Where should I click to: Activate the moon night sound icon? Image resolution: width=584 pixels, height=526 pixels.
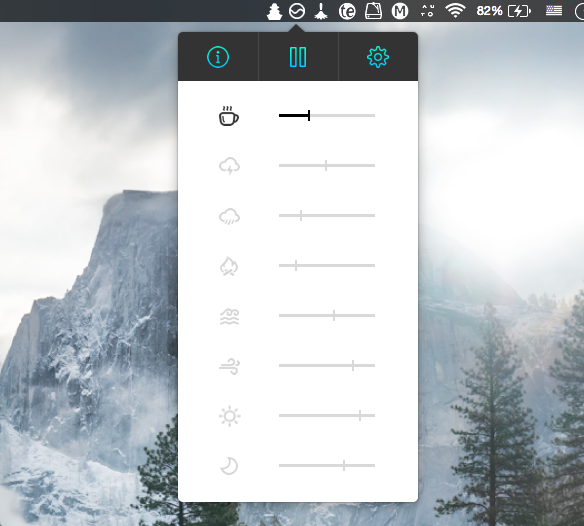tap(229, 466)
